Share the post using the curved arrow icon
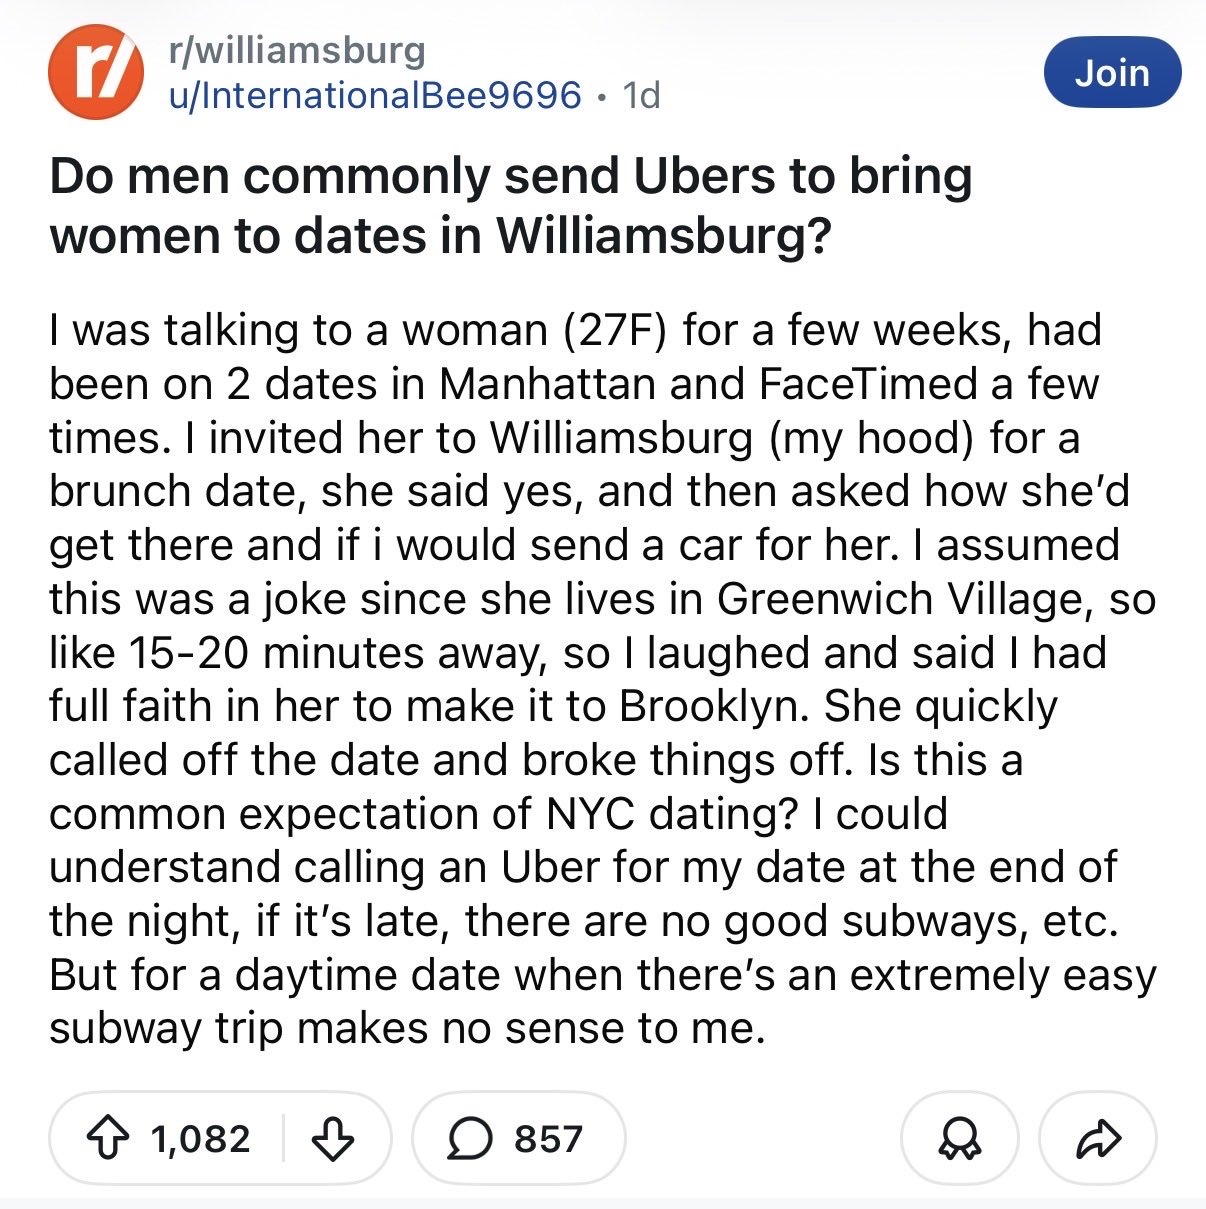This screenshot has width=1206, height=1209. (1098, 1138)
